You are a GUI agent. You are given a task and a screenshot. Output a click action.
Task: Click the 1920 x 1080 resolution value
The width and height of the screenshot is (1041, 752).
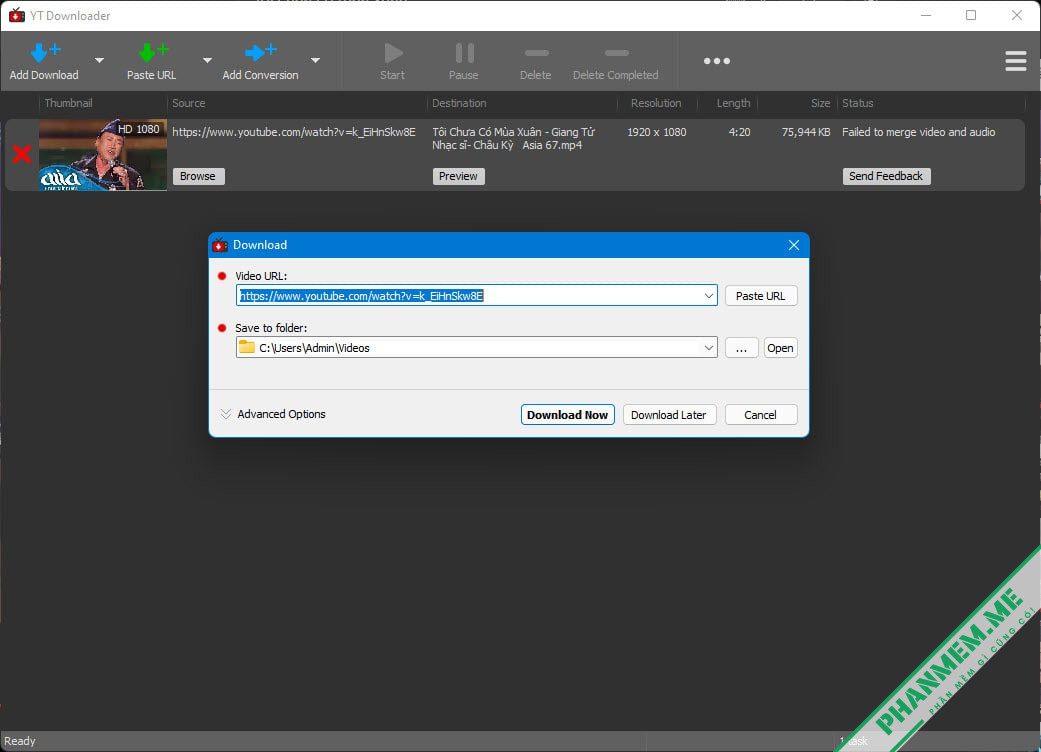pyautogui.click(x=657, y=132)
